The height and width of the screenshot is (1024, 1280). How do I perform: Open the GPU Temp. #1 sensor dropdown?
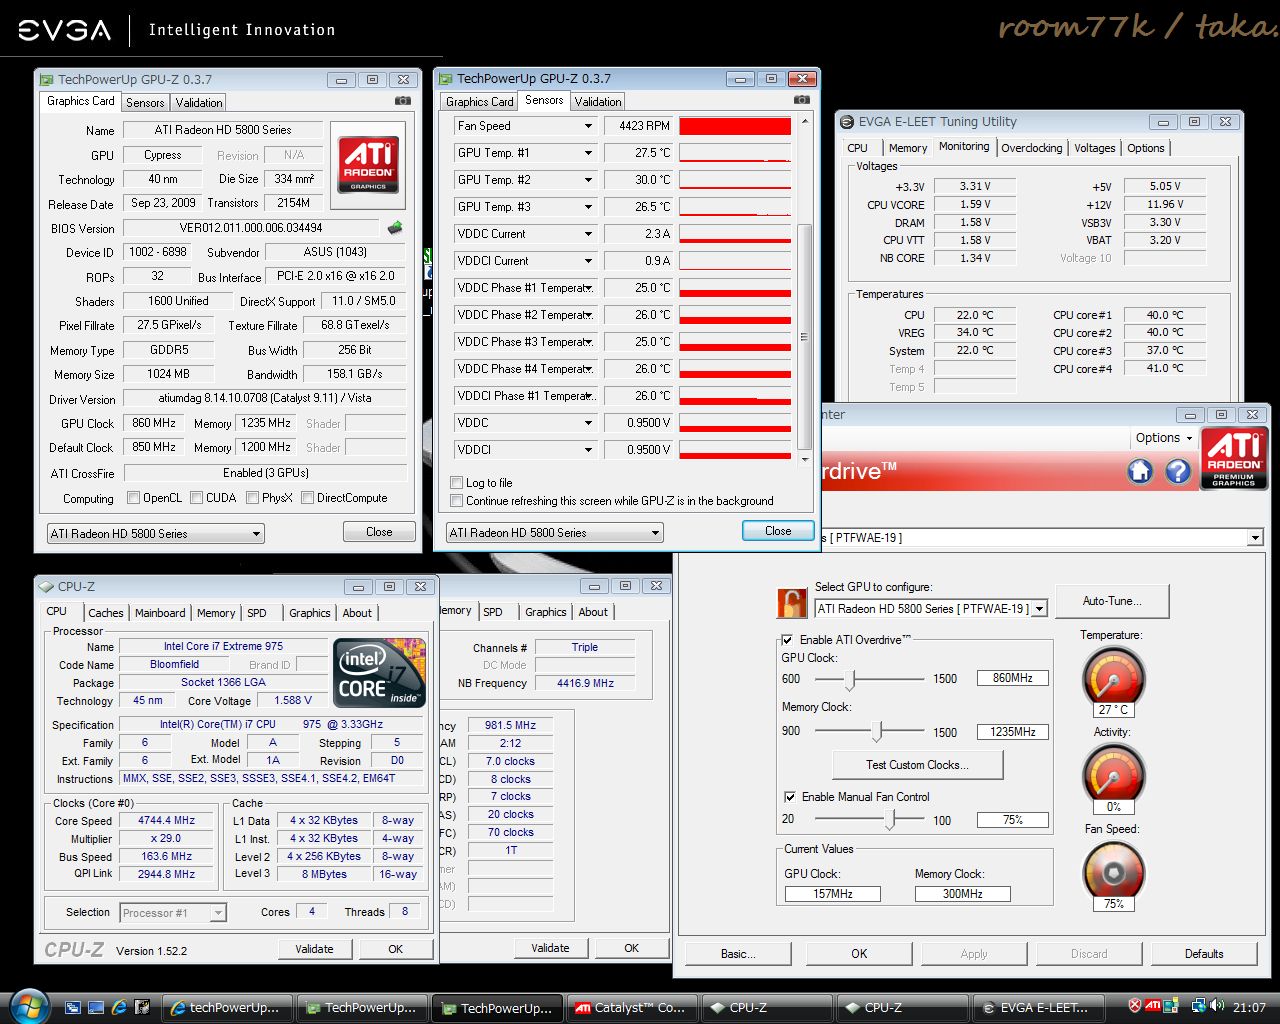(x=588, y=153)
